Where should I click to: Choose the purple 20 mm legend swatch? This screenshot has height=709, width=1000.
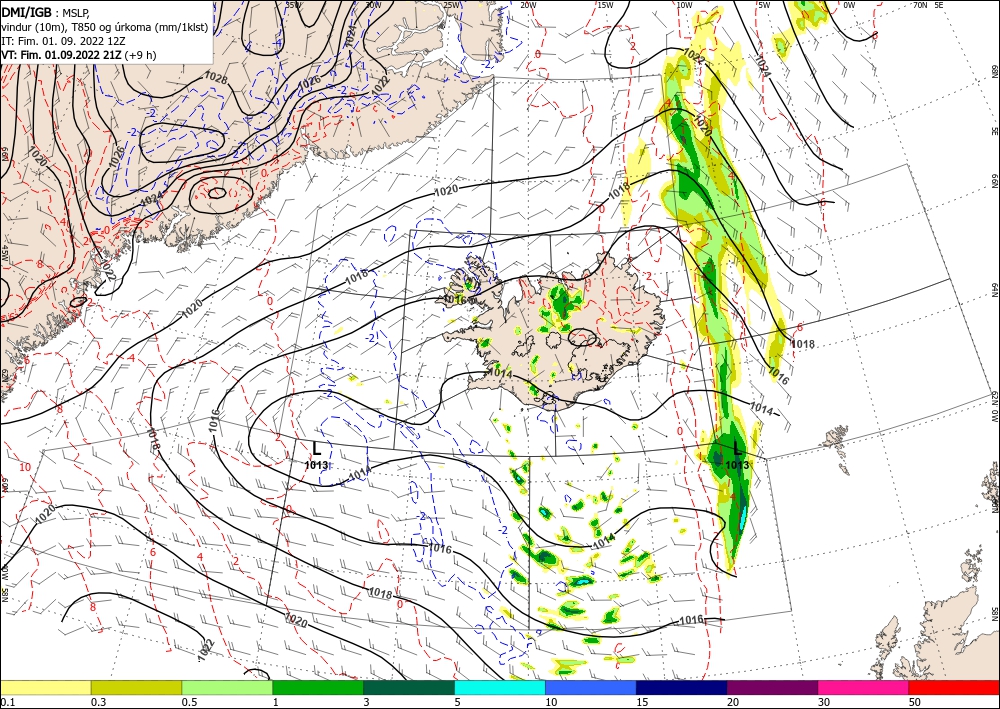(772, 687)
